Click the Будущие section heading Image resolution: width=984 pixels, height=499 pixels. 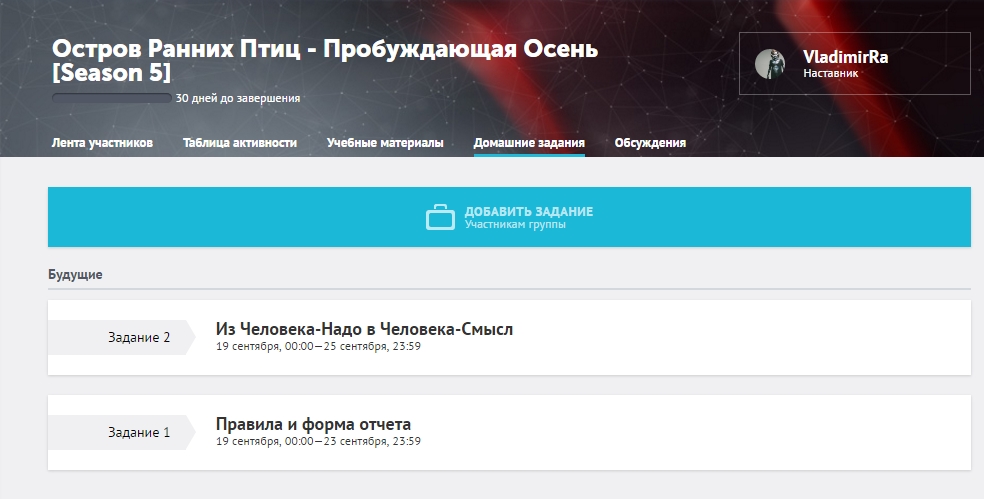pos(75,274)
